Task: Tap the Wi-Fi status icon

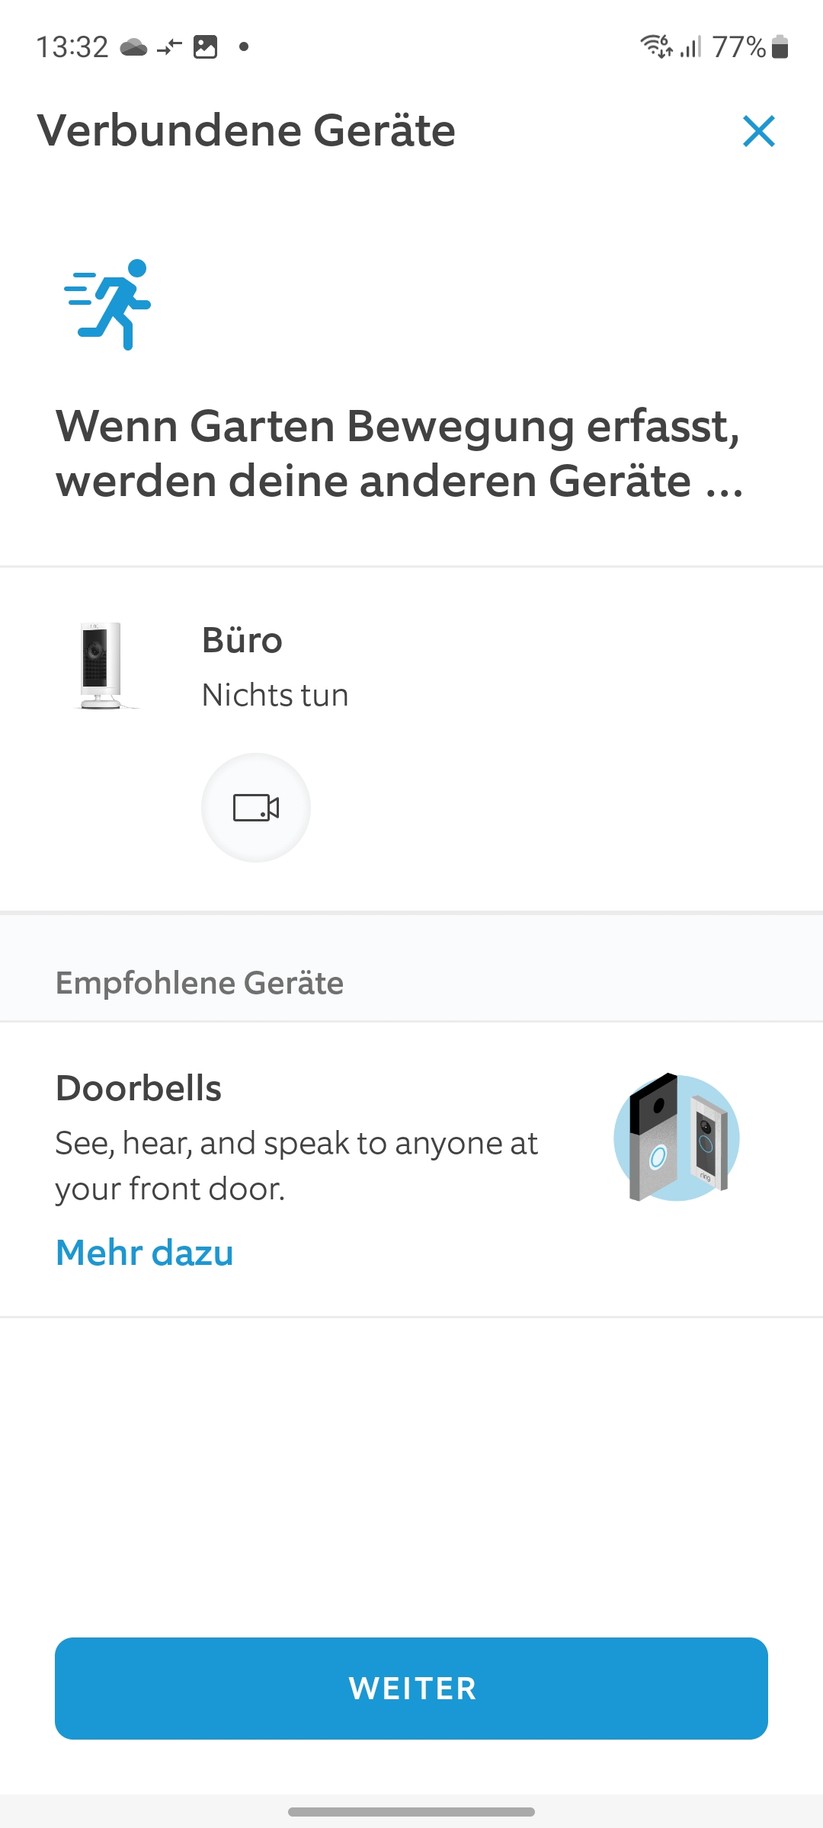Action: click(655, 46)
